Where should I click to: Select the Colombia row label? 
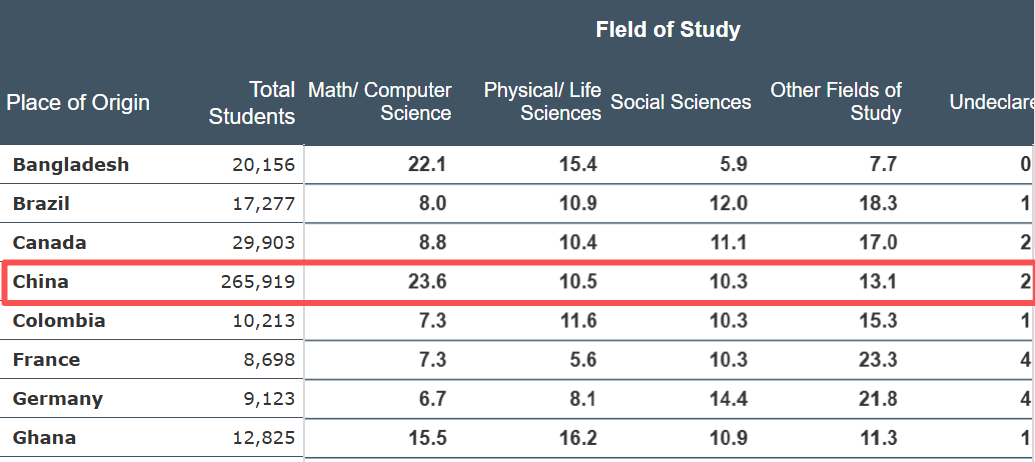coord(59,321)
